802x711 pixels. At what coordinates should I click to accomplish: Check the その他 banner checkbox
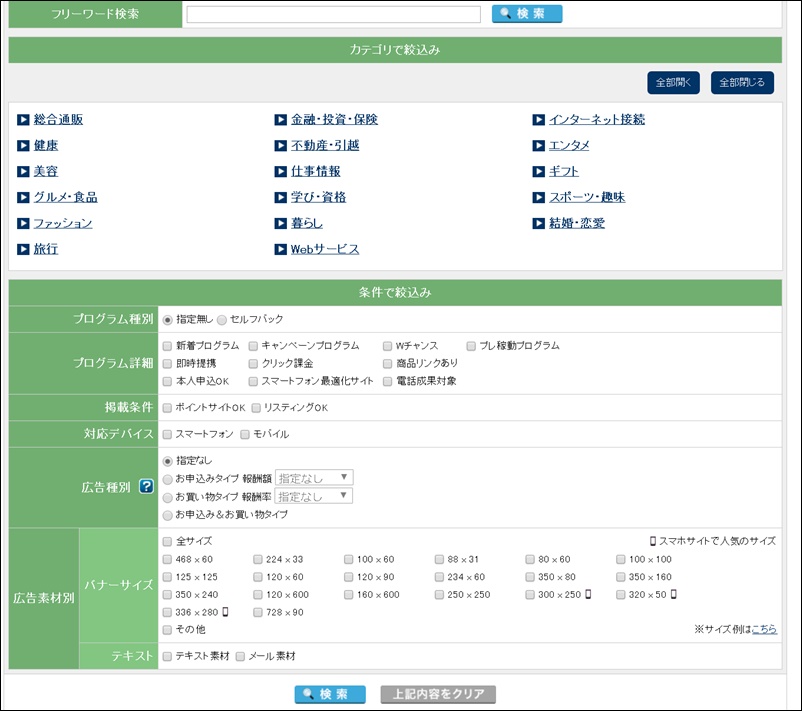coord(167,630)
